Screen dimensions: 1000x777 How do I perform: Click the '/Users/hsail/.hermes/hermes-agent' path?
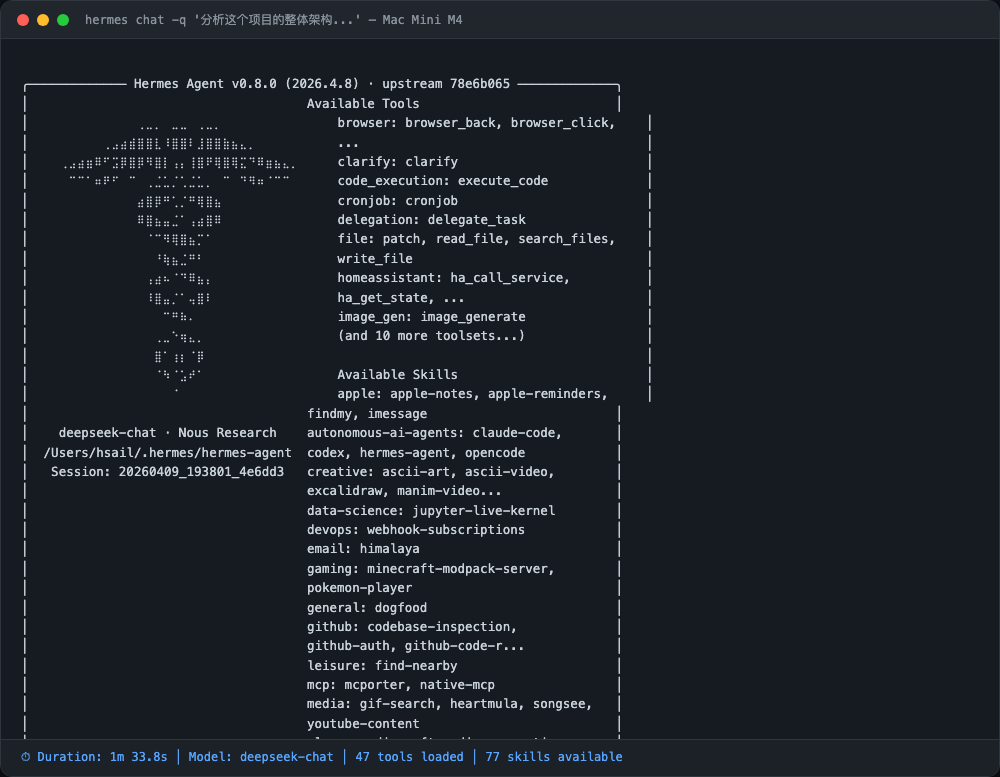pyautogui.click(x=168, y=452)
